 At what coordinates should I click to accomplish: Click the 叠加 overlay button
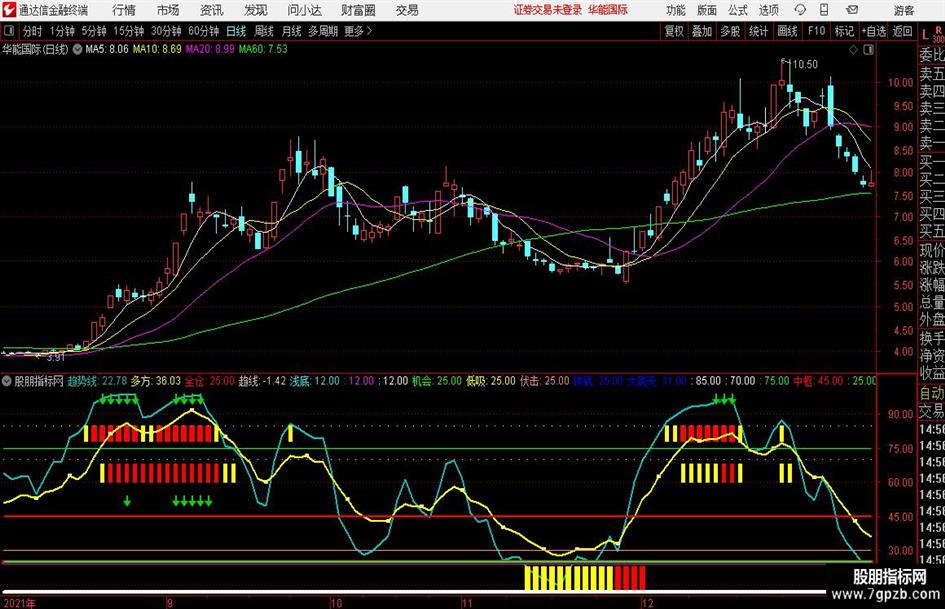click(x=702, y=31)
